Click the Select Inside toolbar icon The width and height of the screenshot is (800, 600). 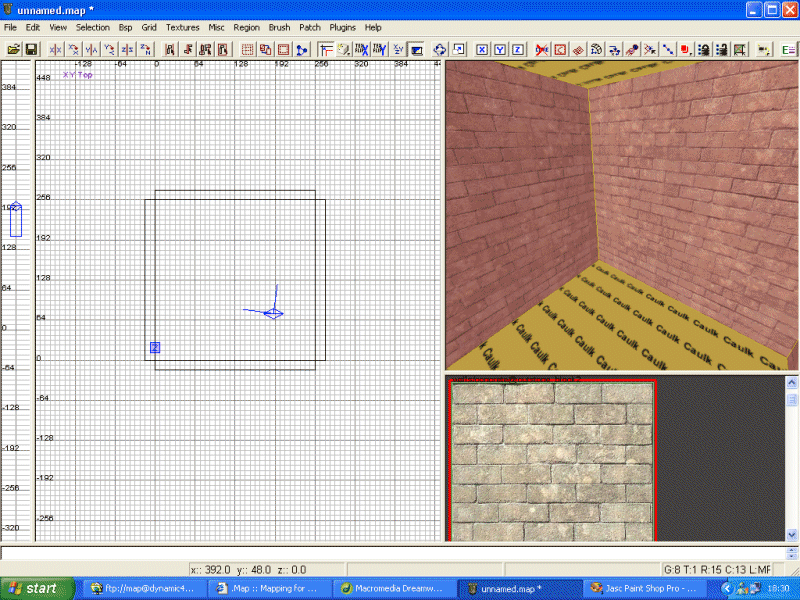pos(223,49)
